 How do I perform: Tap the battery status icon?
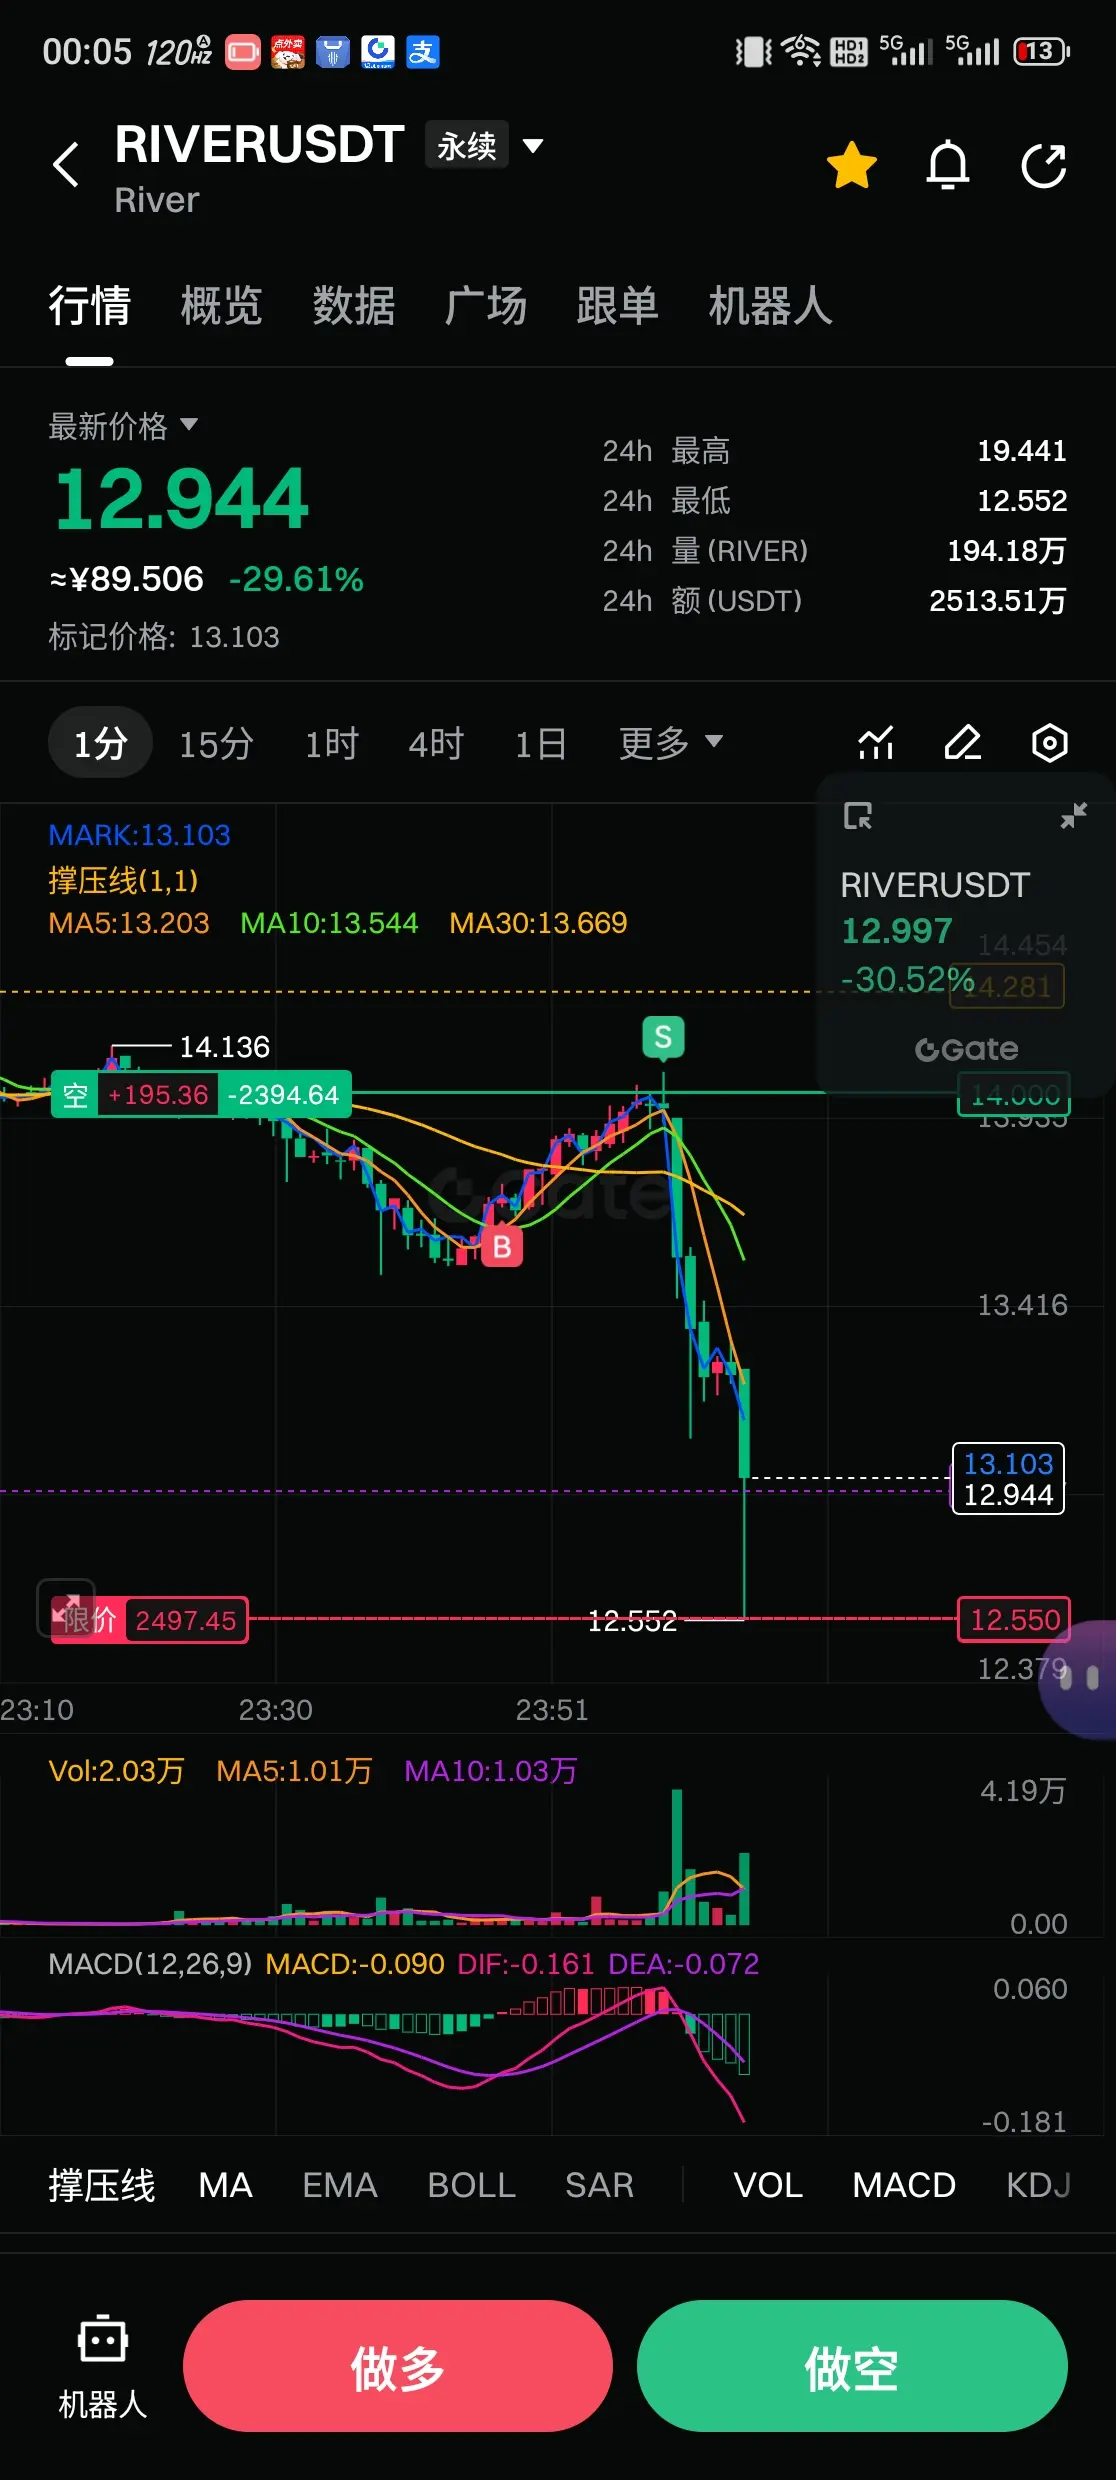1041,51
